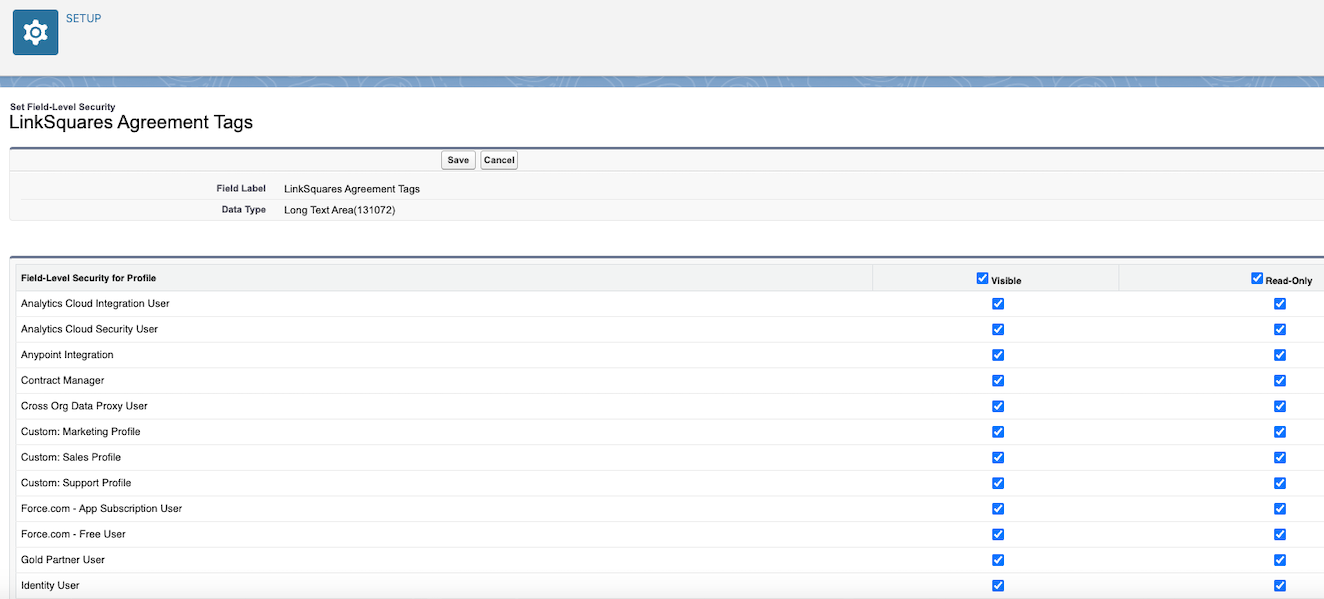Viewport: 1324px width, 599px height.
Task: Uncheck Visible for Analytics Cloud Security User
Action: [998, 329]
